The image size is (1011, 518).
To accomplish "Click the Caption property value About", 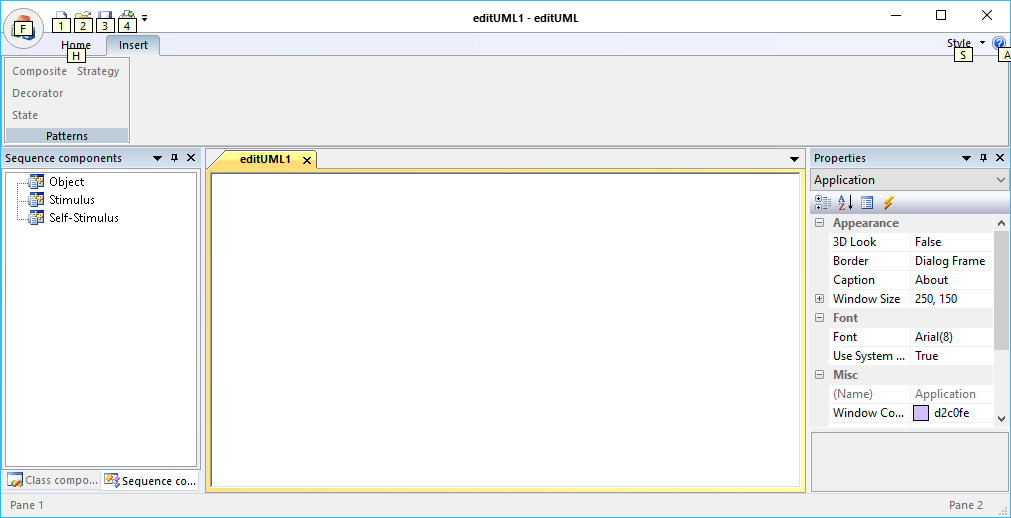I will point(950,280).
